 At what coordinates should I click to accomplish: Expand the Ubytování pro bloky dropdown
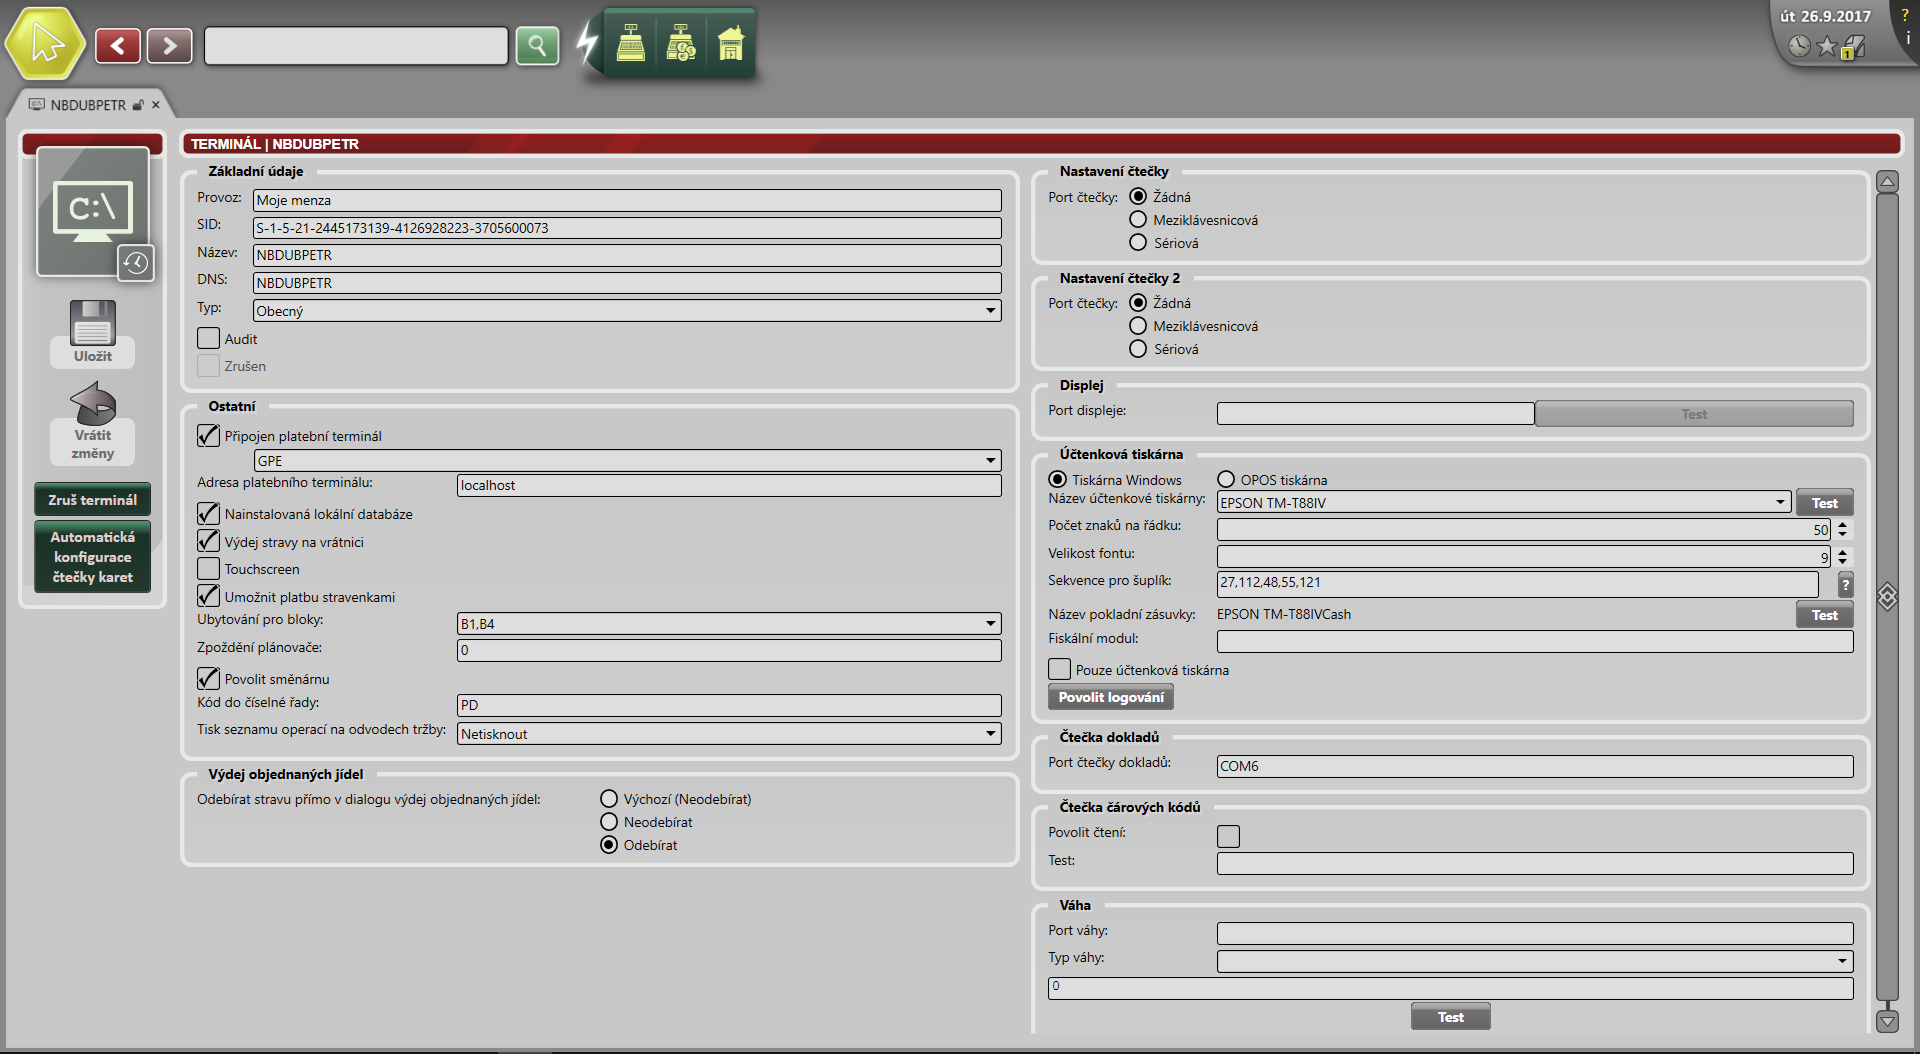[x=990, y=624]
